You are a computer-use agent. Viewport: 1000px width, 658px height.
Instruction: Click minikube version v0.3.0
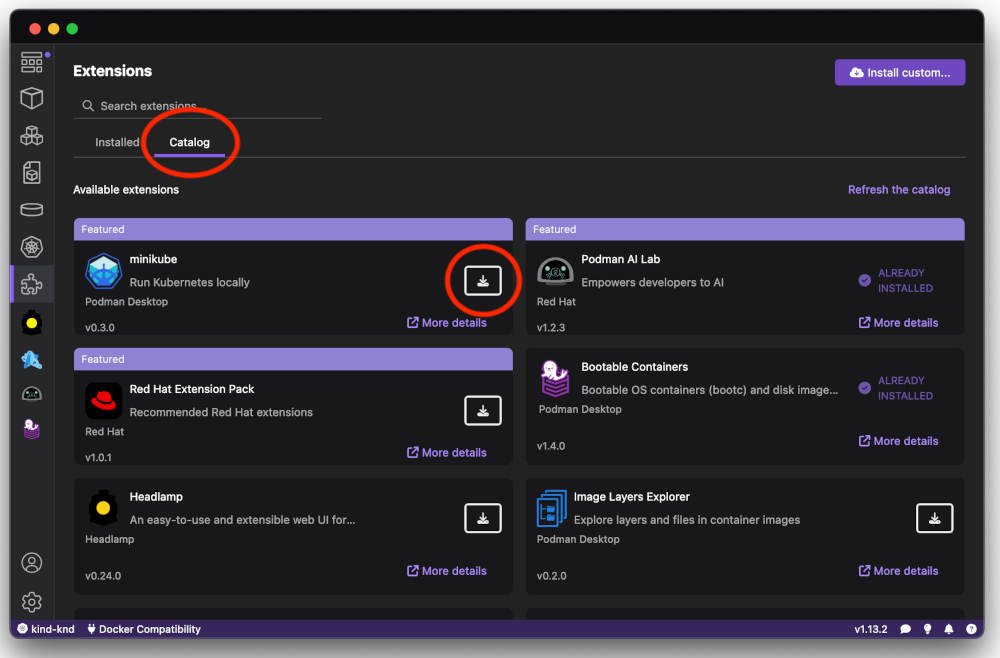(100, 328)
